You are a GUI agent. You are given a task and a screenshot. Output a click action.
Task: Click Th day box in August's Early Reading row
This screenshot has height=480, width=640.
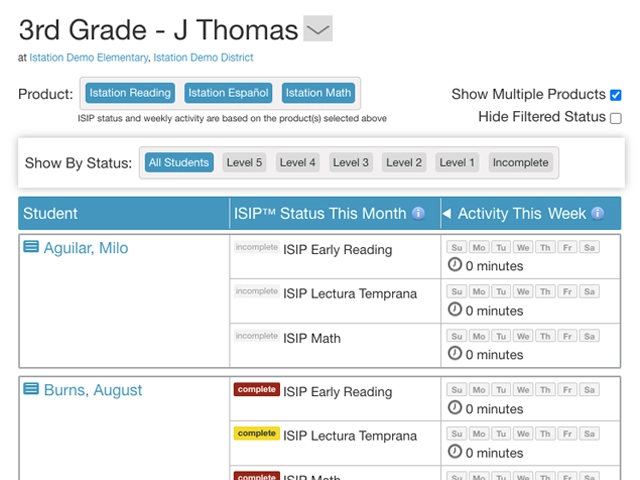[545, 390]
